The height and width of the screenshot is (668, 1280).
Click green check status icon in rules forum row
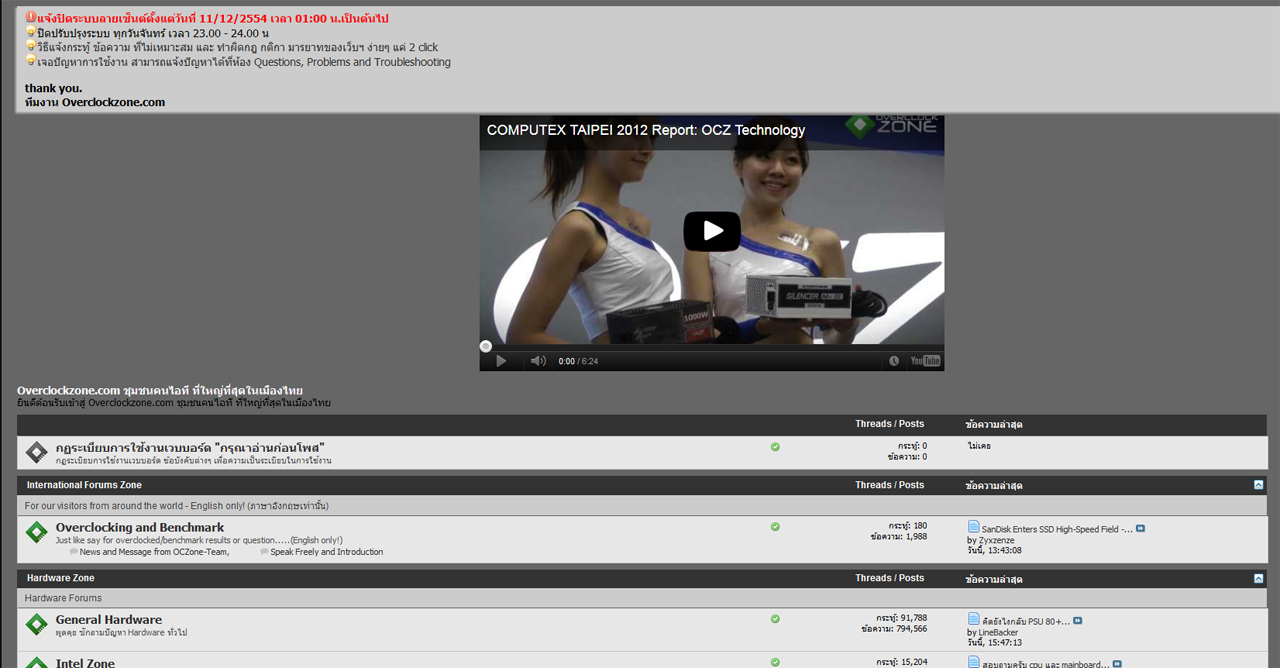(775, 447)
